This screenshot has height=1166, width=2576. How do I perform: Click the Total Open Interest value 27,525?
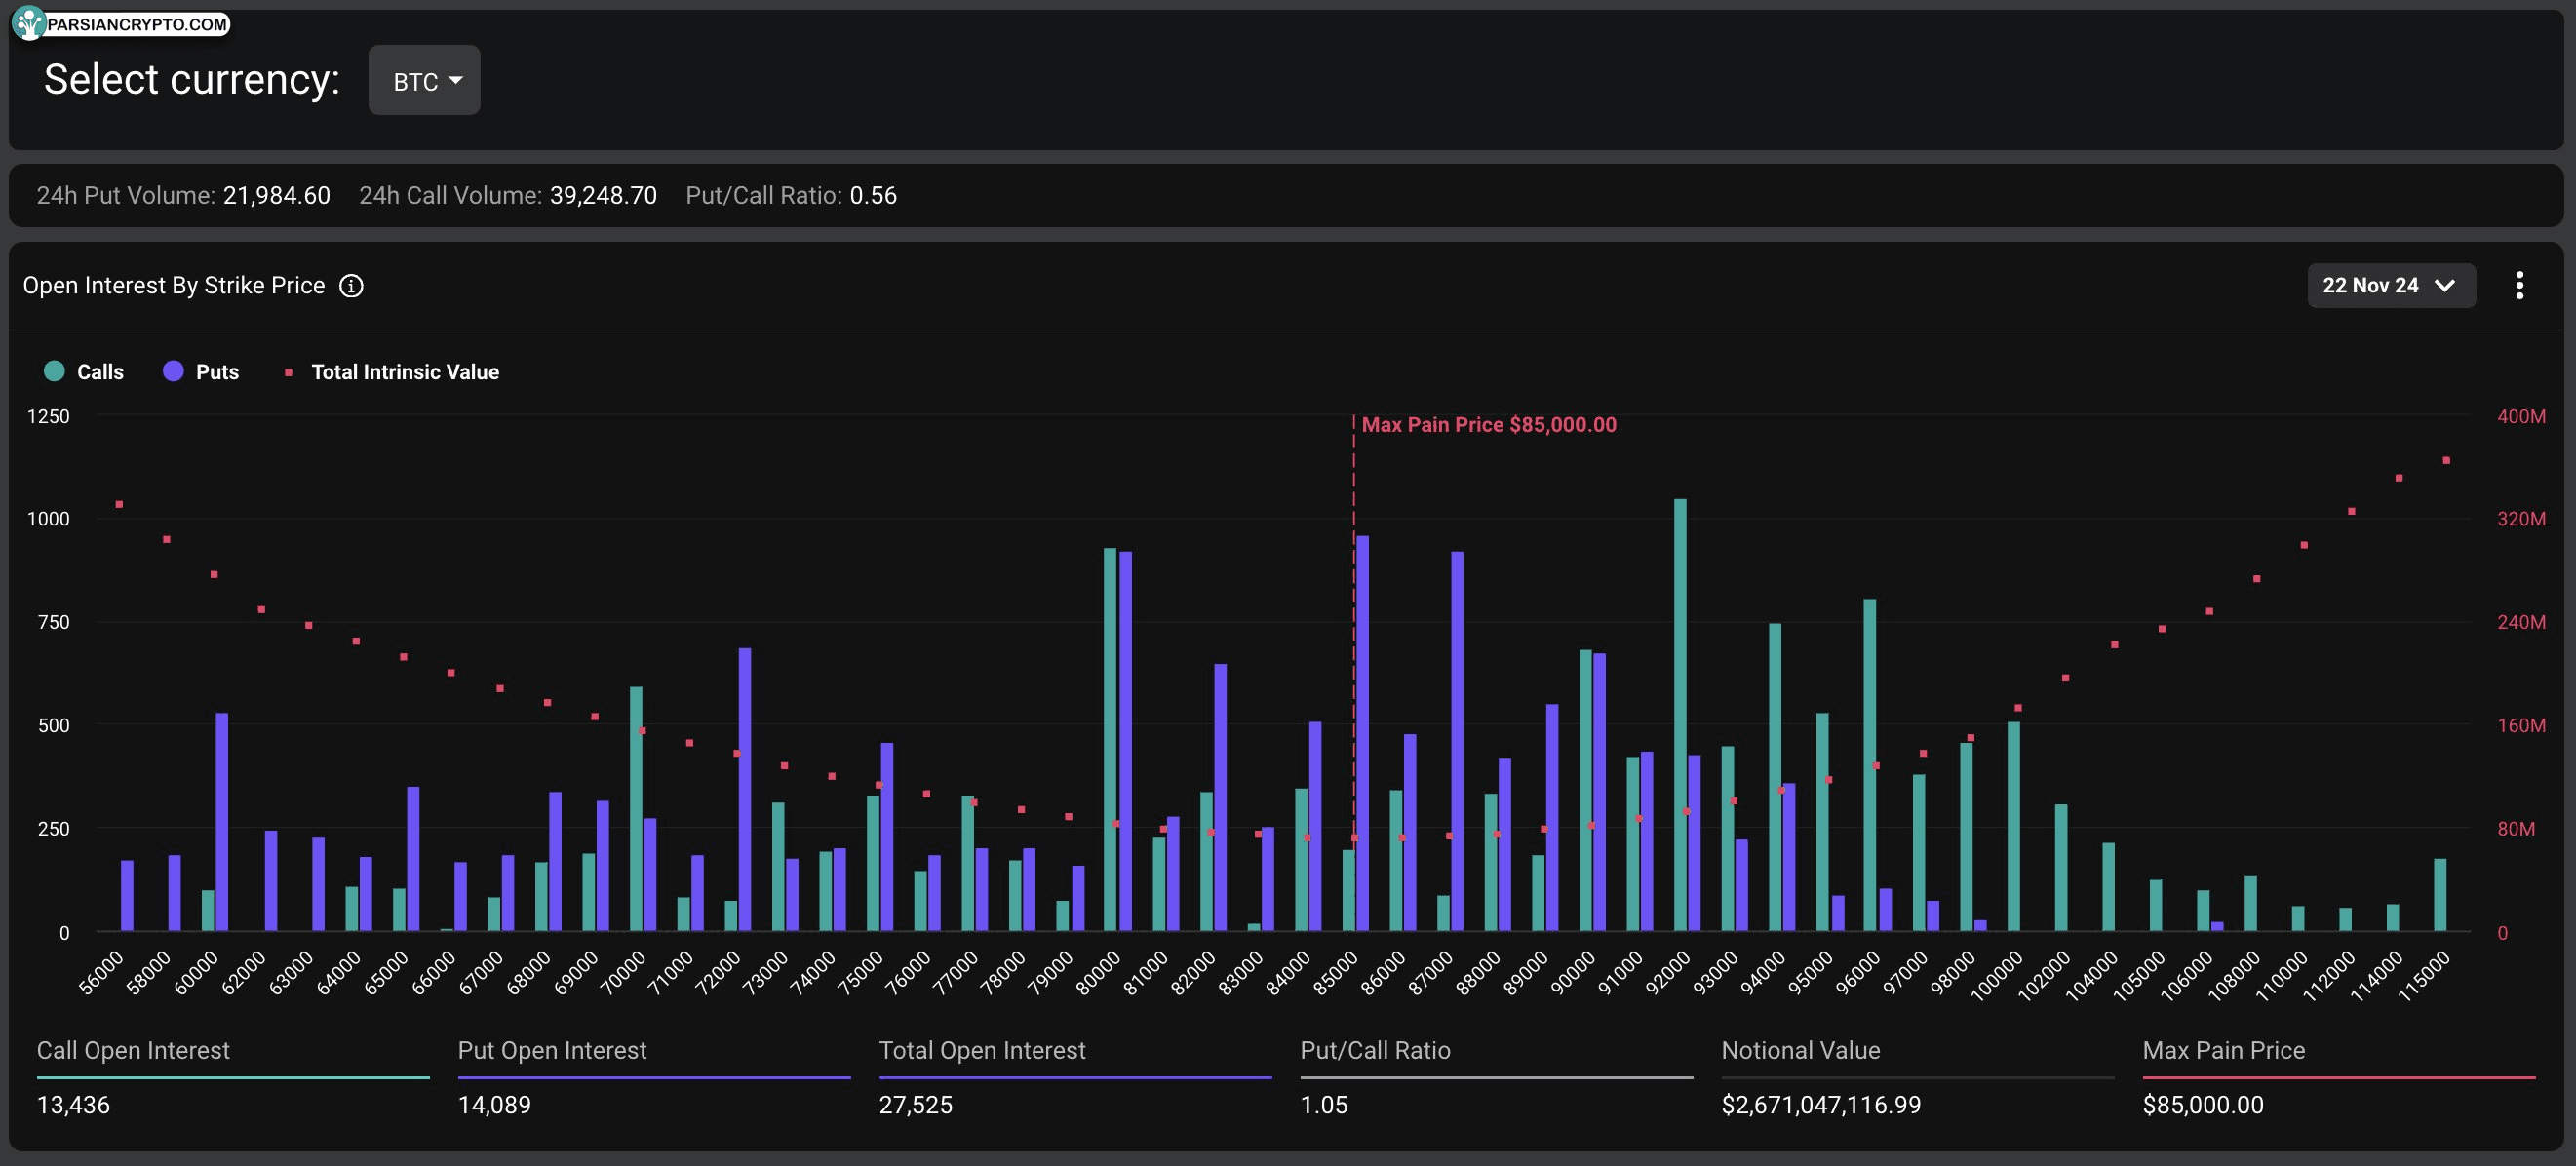pyautogui.click(x=915, y=1104)
